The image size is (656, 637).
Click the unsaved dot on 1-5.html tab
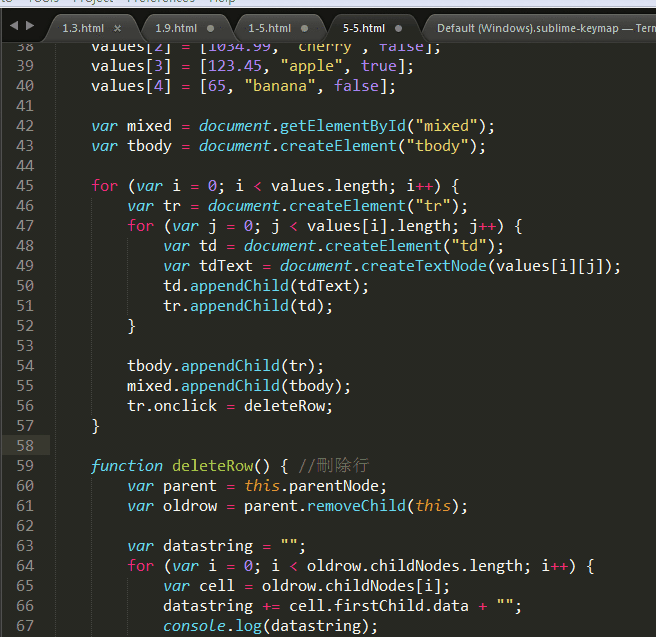(x=305, y=28)
